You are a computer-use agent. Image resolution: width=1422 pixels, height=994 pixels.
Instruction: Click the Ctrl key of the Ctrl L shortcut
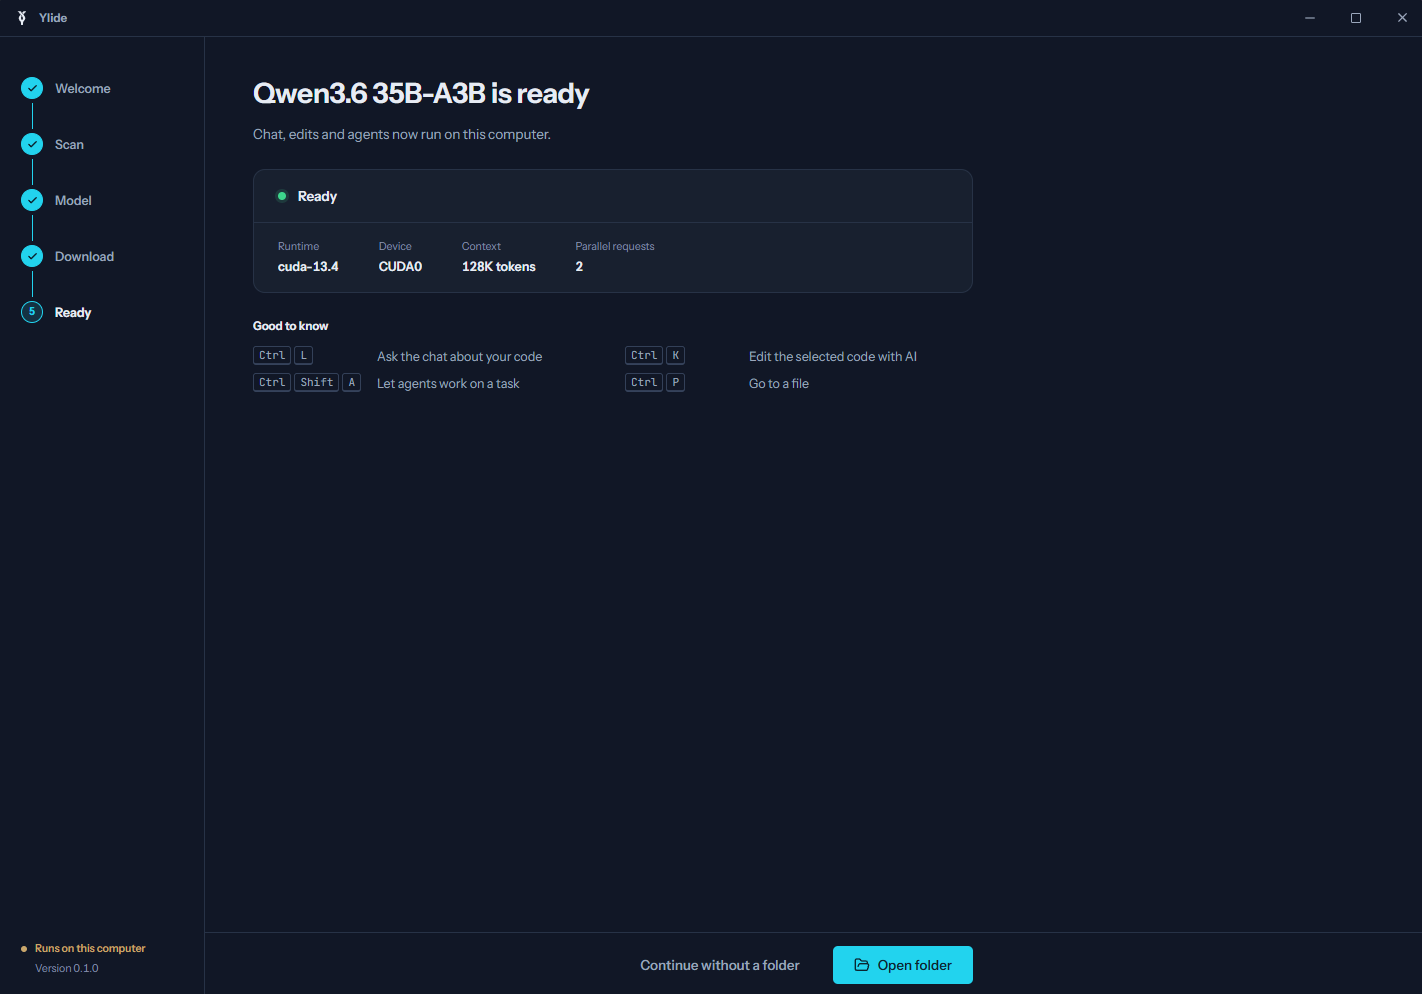pos(272,355)
